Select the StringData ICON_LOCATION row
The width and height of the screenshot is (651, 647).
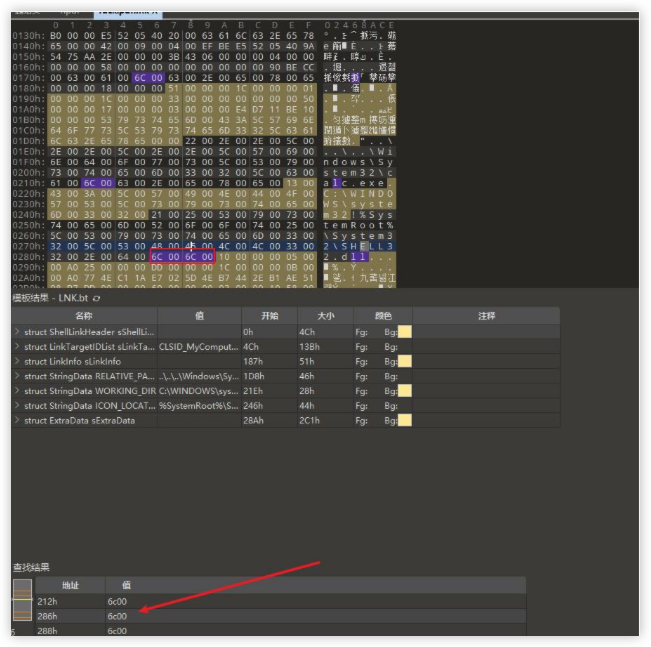(88, 406)
